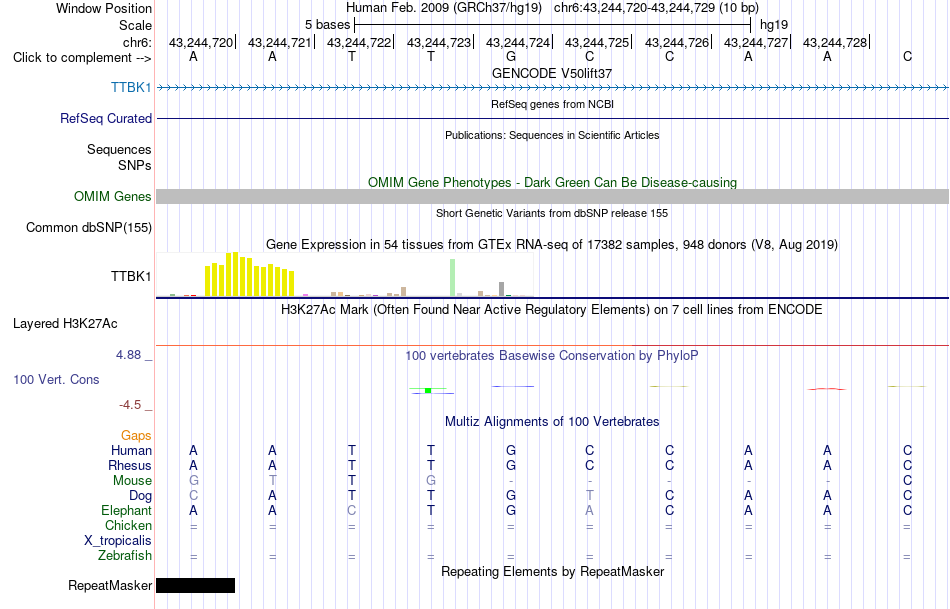Screen dimensions: 950x609
Task: Click the Dog species row label
Action: [x=140, y=496]
